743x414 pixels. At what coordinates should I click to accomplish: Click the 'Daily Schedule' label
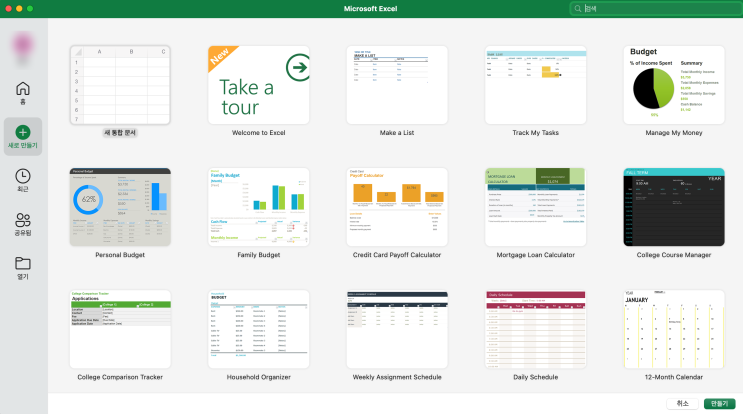point(535,377)
